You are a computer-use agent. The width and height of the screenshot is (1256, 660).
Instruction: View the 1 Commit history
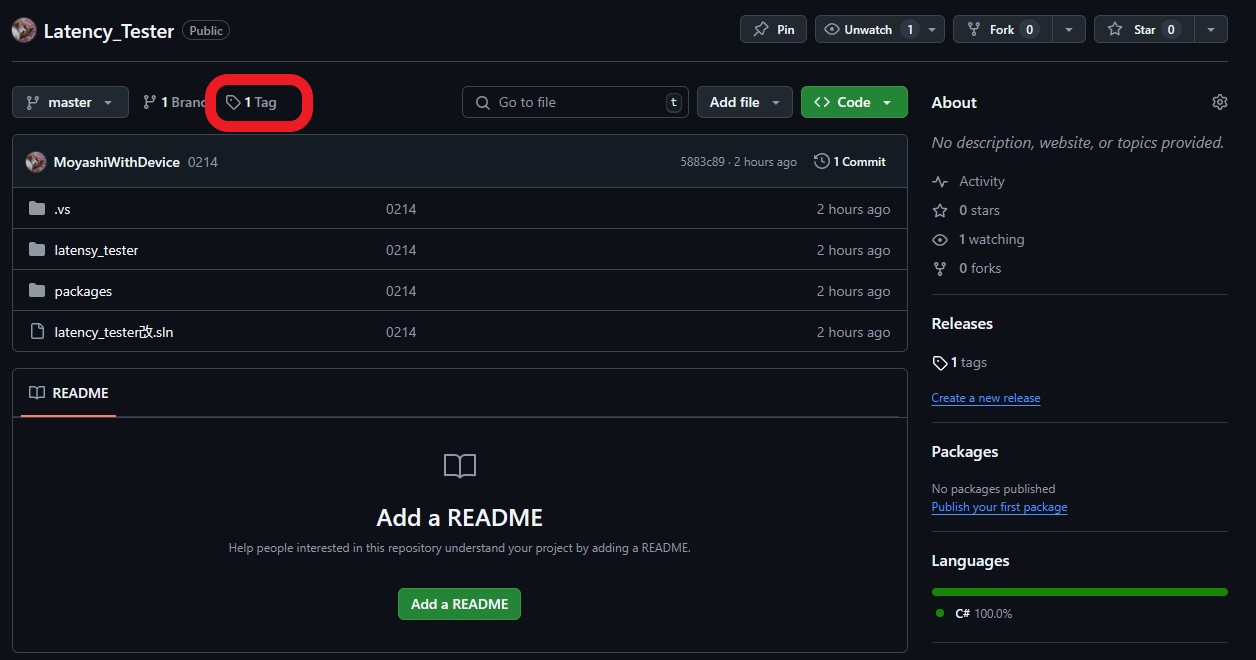click(x=850, y=161)
